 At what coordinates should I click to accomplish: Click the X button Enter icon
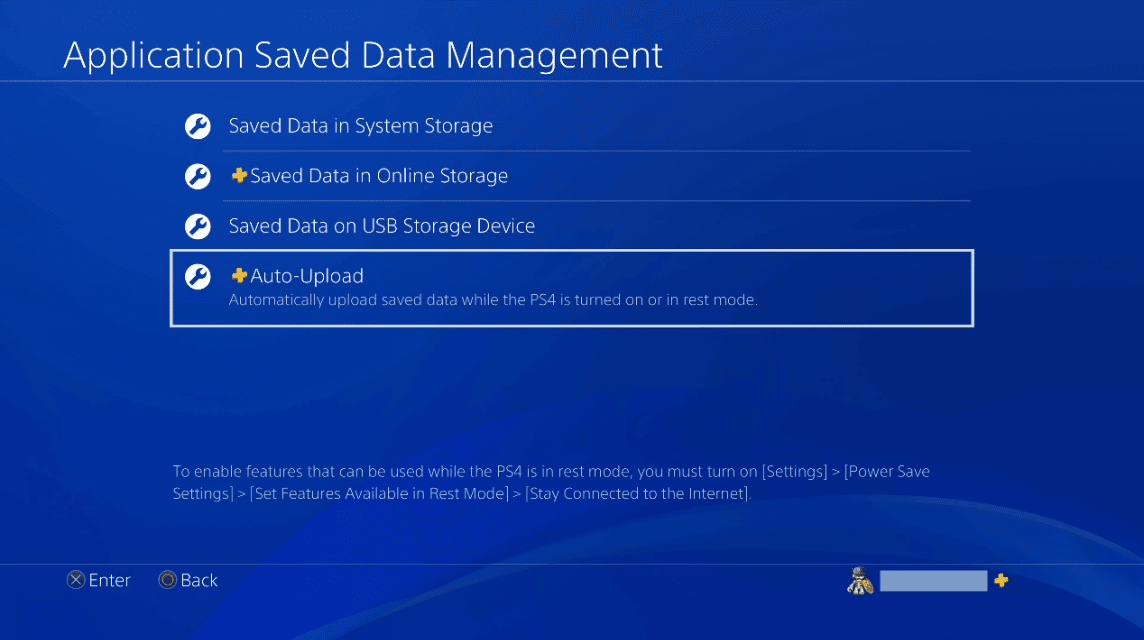[x=75, y=580]
